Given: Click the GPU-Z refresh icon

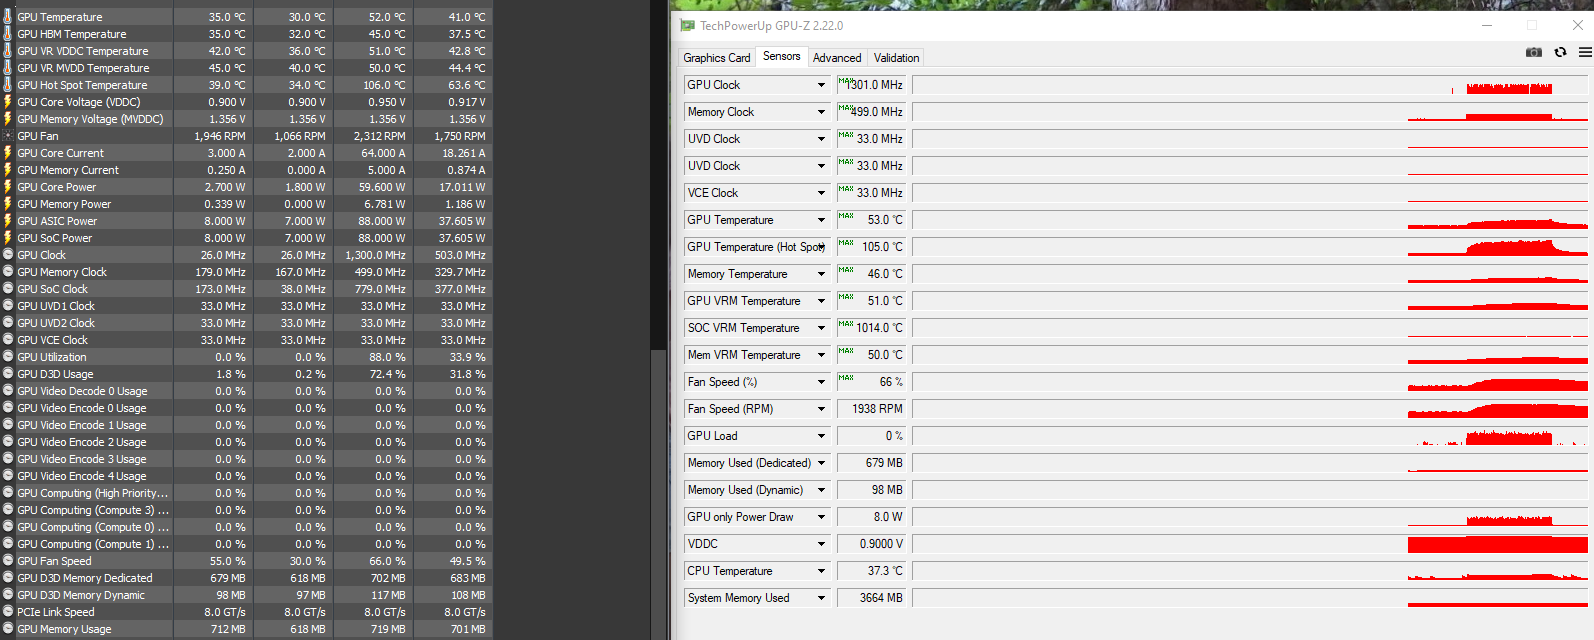Looking at the screenshot, I should (1560, 52).
